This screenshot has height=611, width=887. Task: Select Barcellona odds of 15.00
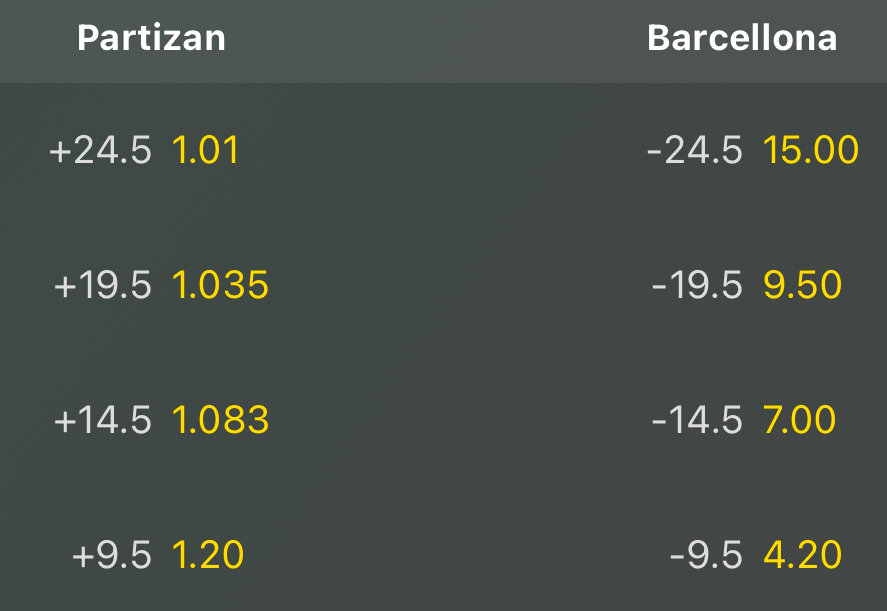pos(810,151)
